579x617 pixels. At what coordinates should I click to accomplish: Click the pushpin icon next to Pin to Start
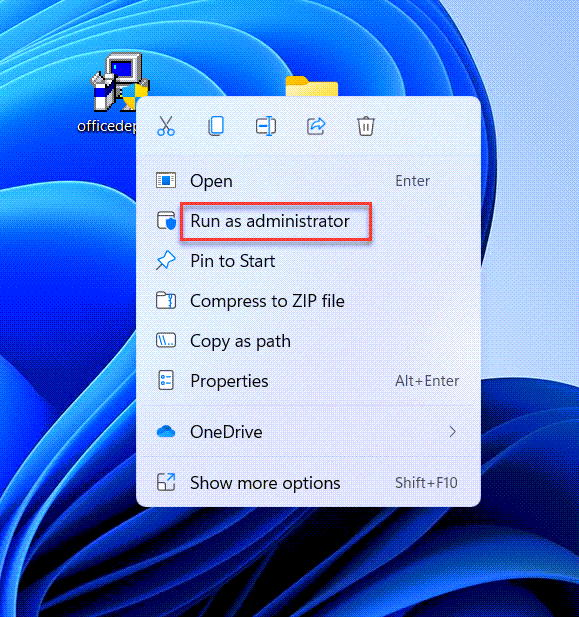(x=166, y=260)
